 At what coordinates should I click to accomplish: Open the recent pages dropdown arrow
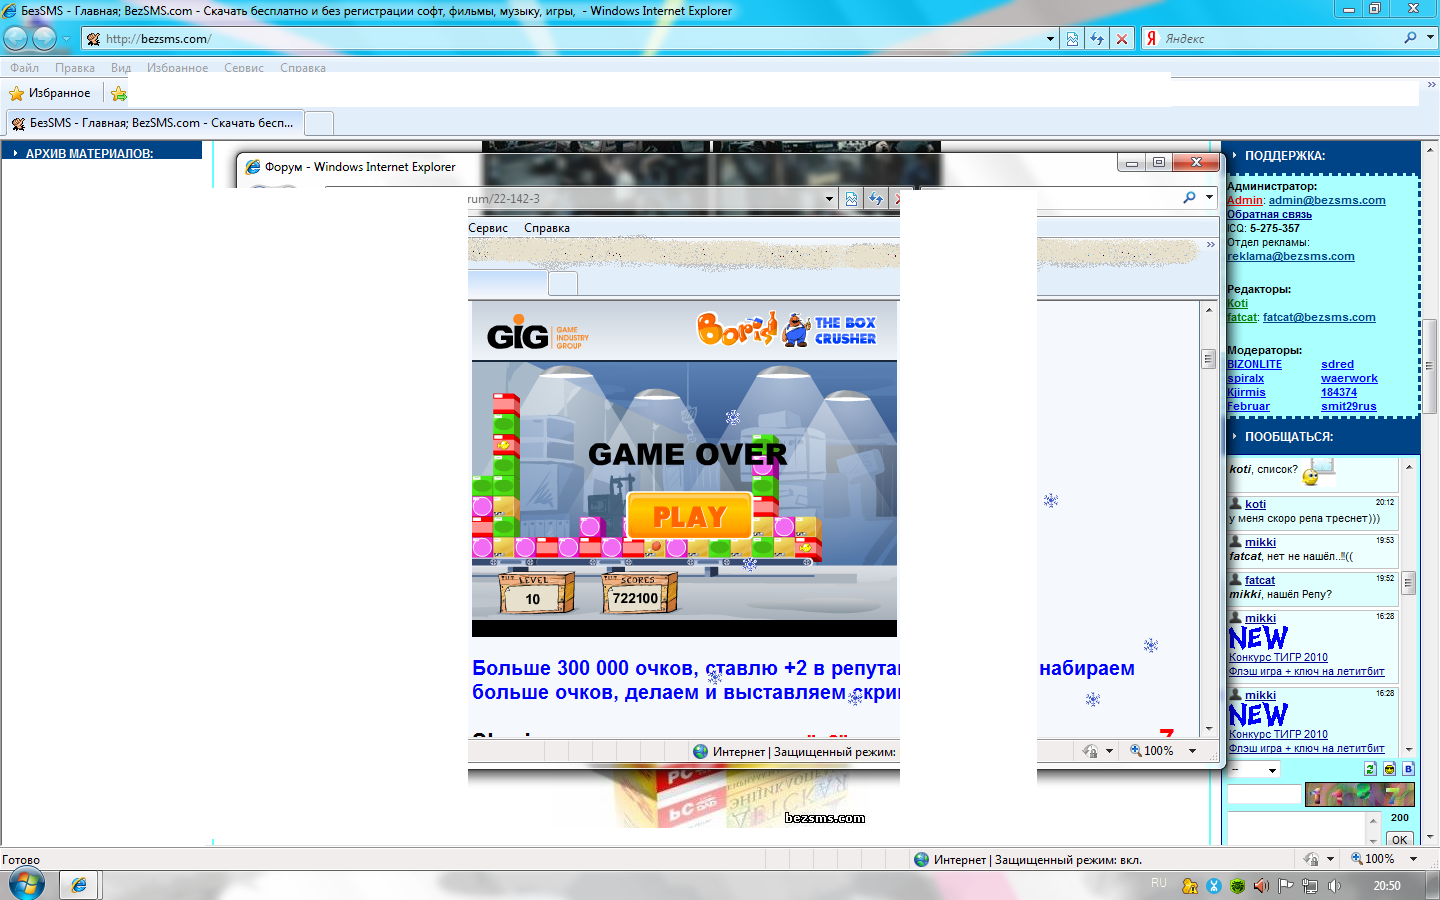(x=66, y=39)
